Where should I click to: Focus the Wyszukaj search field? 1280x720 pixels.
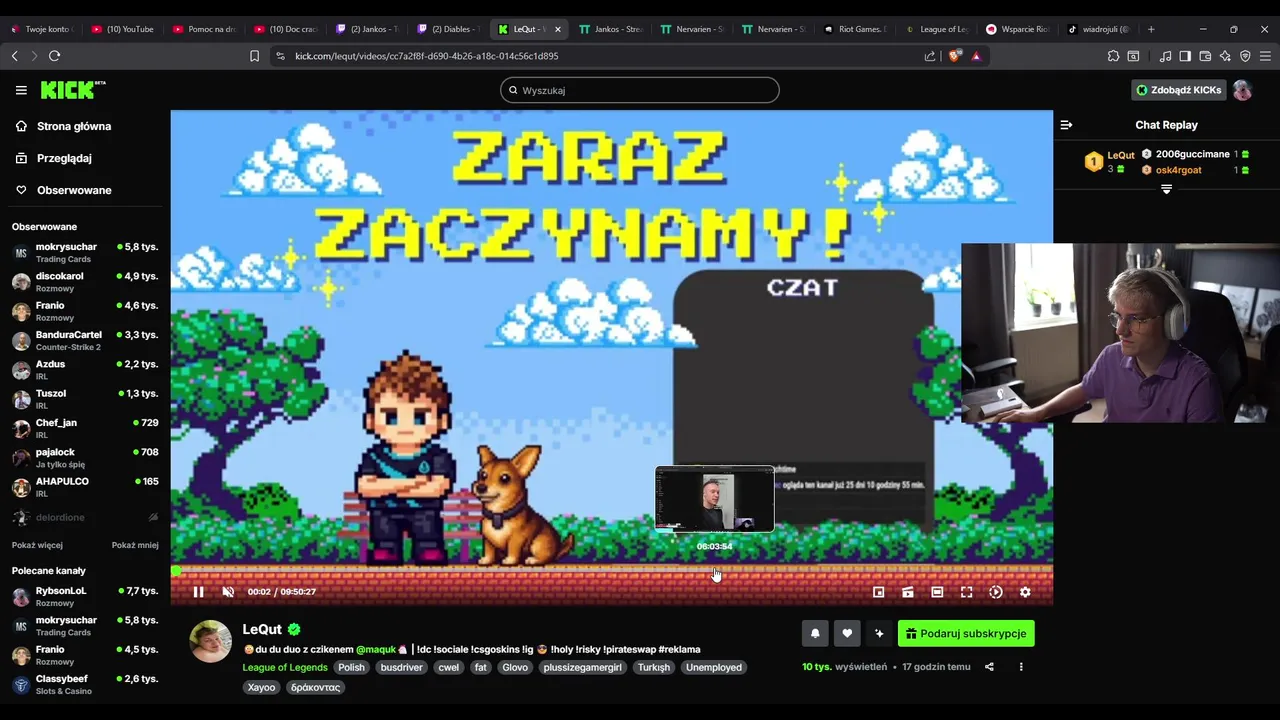coord(640,90)
